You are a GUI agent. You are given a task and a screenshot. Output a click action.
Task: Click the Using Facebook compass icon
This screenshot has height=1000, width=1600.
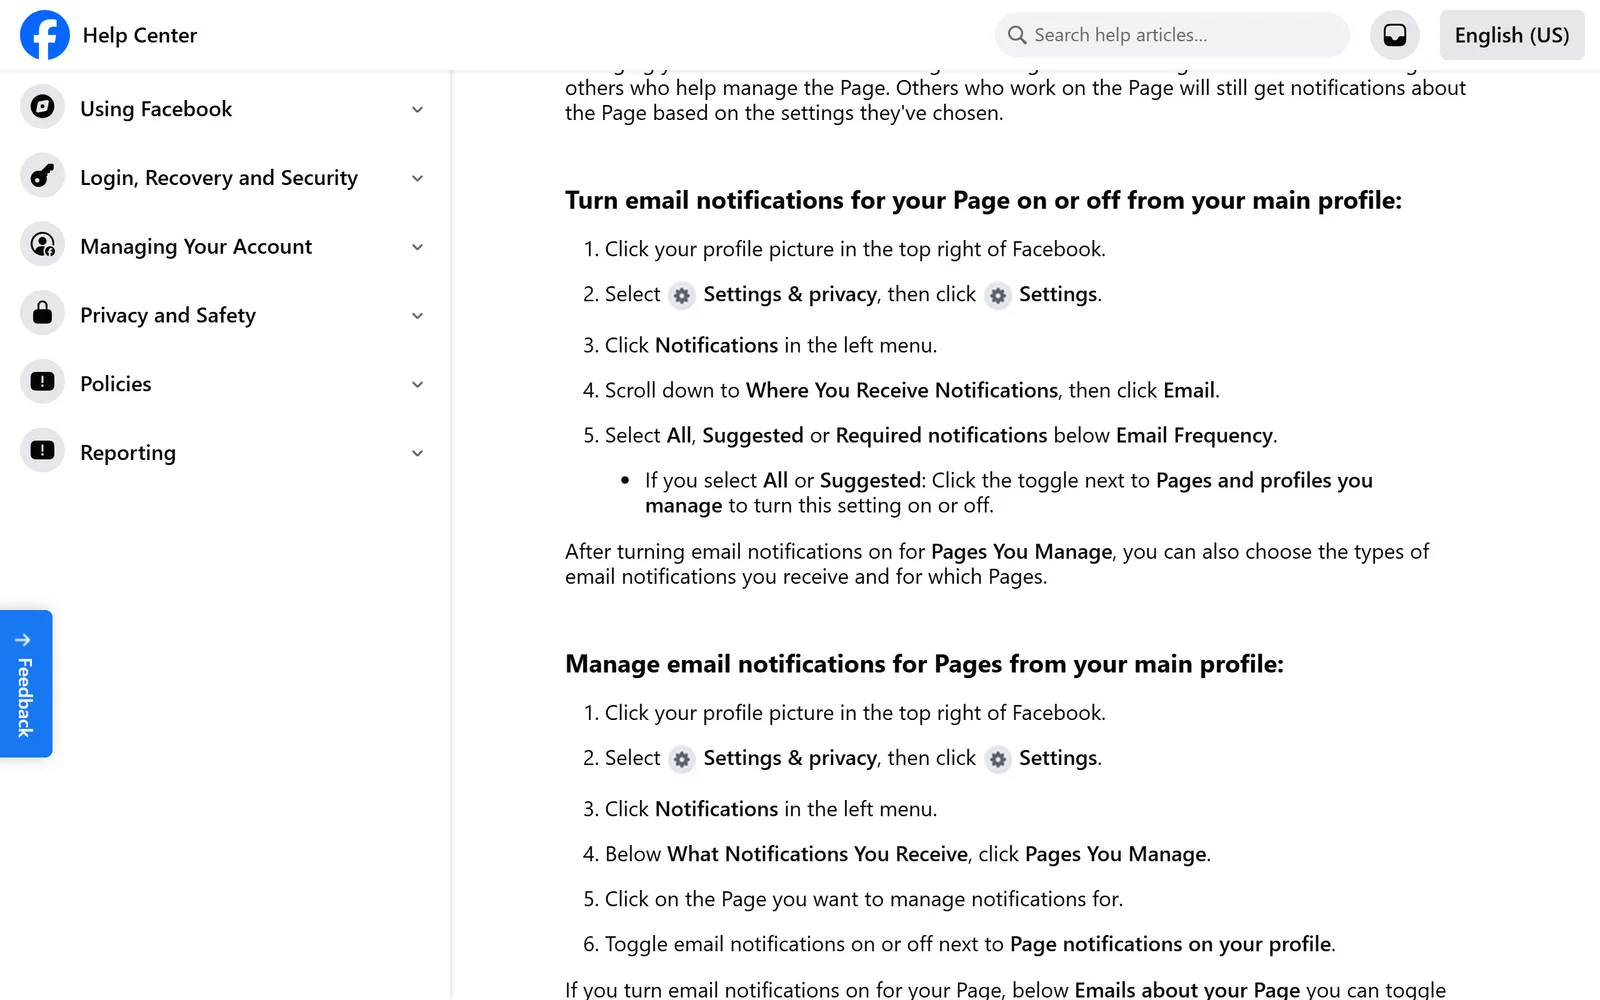tap(42, 107)
